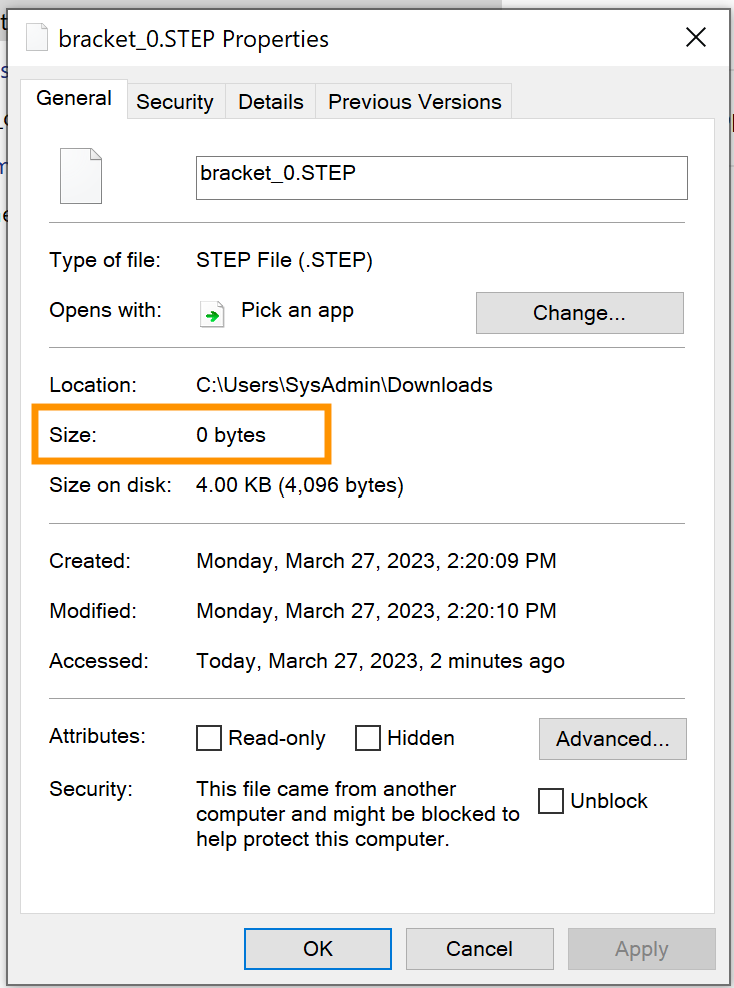Switch to the Previous Versions tab

click(x=414, y=101)
